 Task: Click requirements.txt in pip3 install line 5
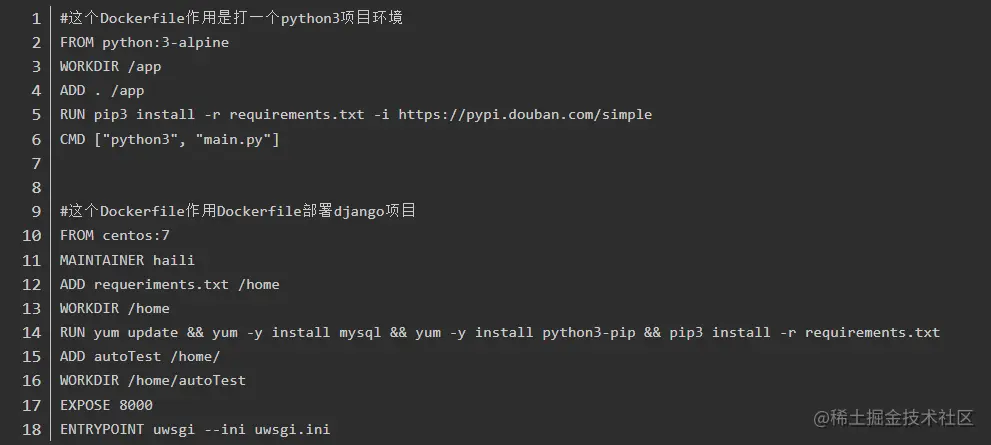click(x=296, y=114)
